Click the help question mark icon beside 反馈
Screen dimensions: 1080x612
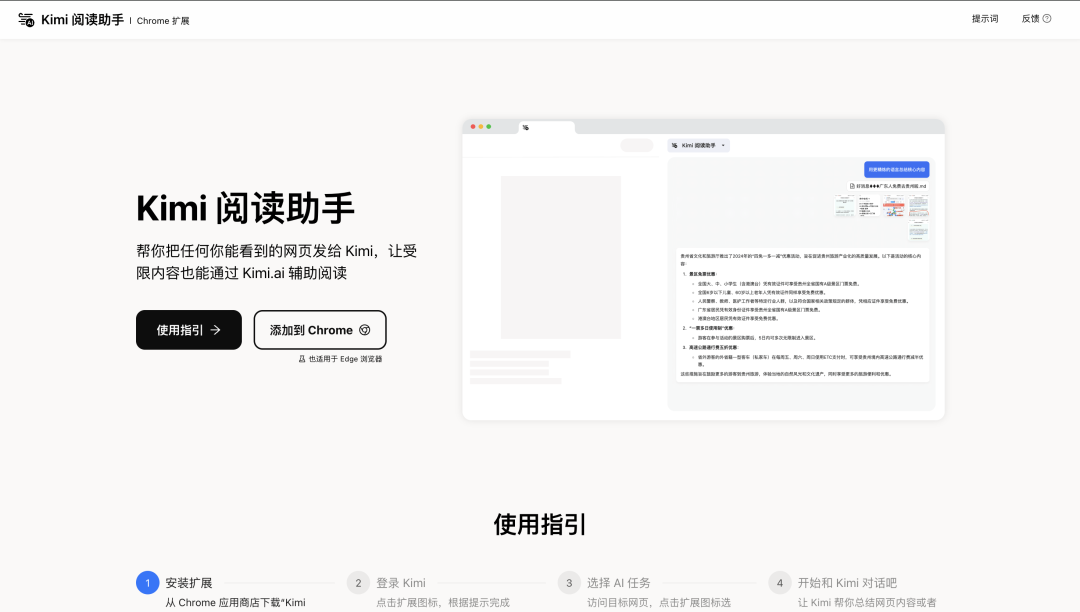point(1047,19)
